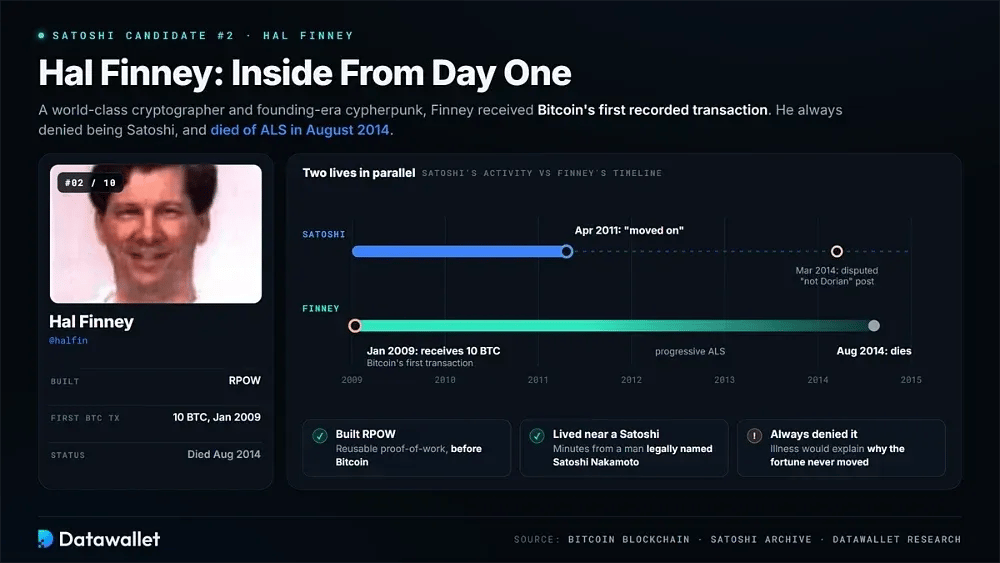Select the Aug 2014 Finney end marker
The width and height of the screenshot is (1000, 563).
tap(874, 326)
